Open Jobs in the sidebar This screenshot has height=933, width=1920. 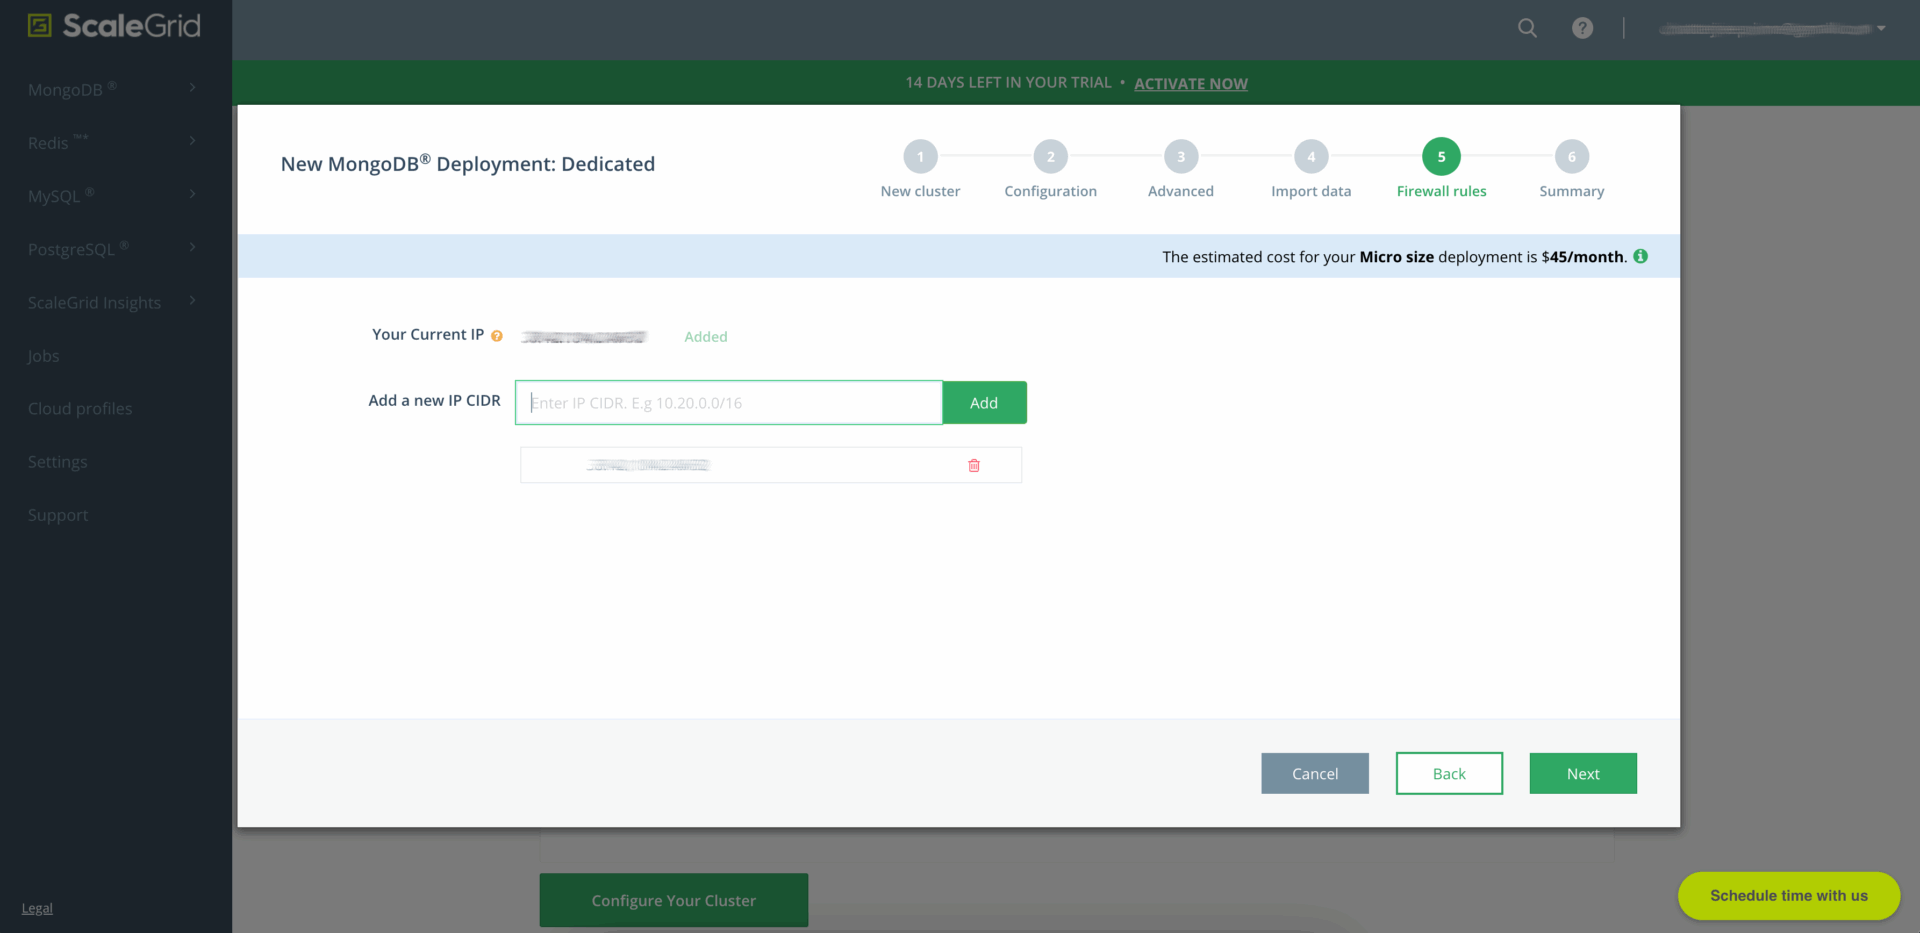coord(44,356)
